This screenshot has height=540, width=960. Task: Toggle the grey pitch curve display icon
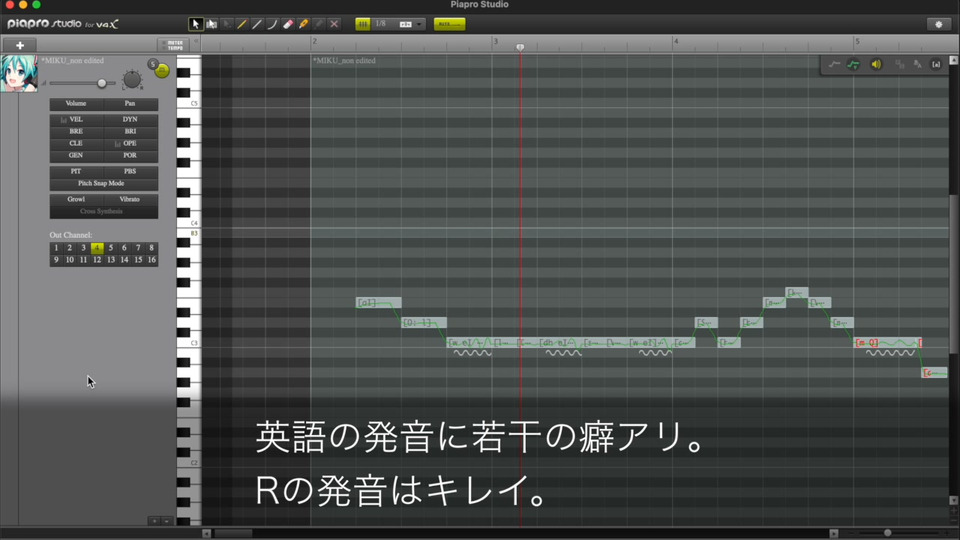pos(834,64)
